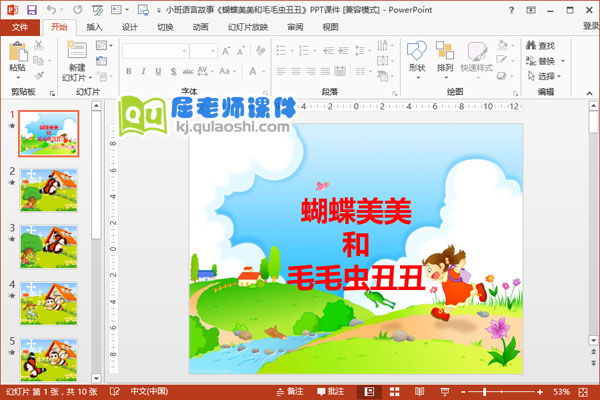Select slide 2 thumbnail

49,190
